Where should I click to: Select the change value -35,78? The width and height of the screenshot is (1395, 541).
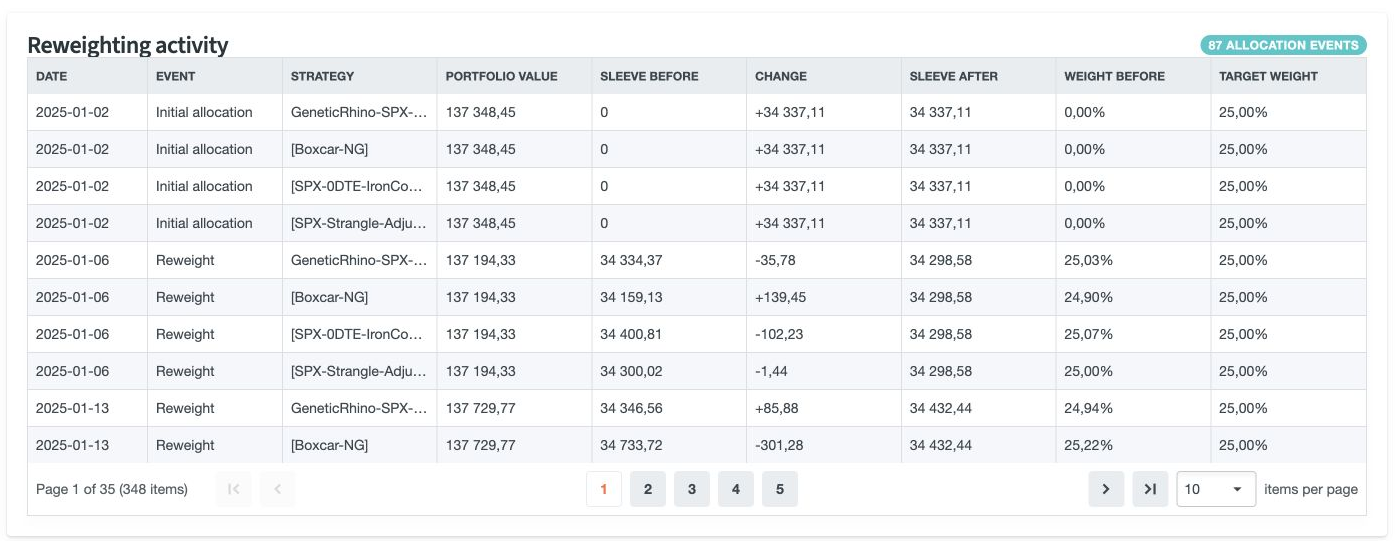coord(776,260)
